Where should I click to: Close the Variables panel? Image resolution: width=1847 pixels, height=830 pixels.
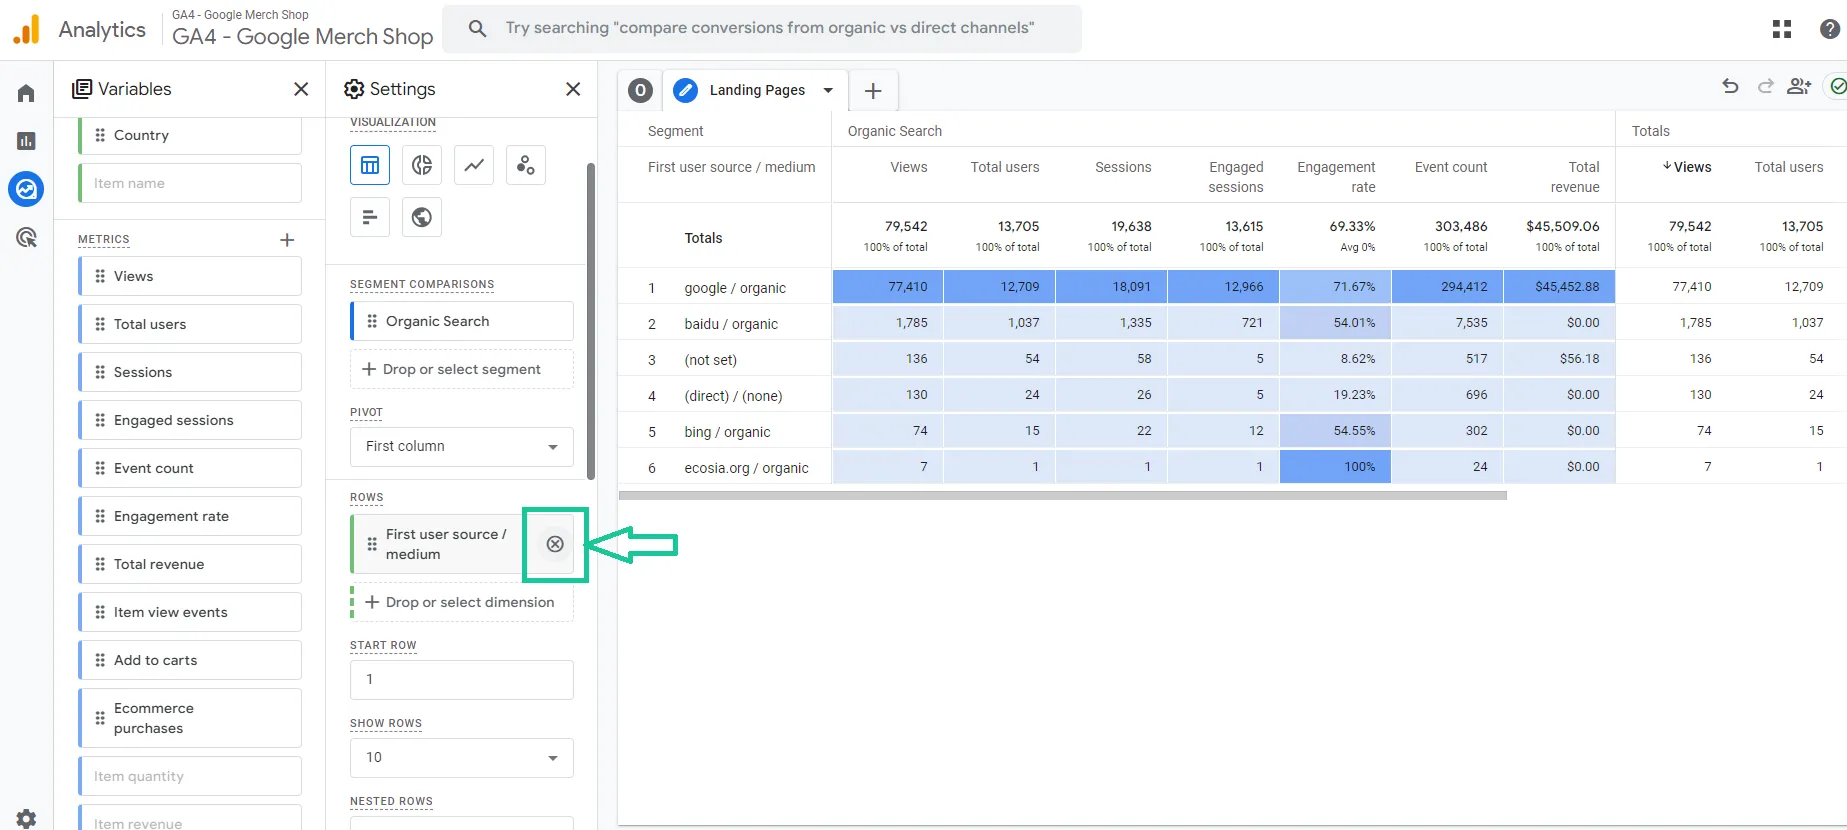coord(301,89)
